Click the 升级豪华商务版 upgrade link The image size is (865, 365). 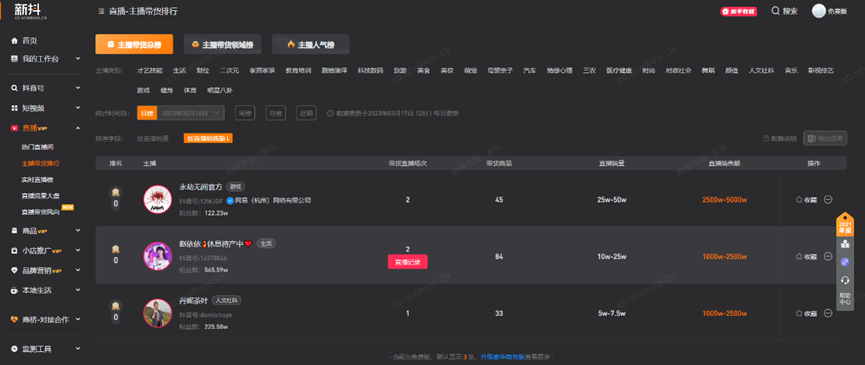[502, 357]
